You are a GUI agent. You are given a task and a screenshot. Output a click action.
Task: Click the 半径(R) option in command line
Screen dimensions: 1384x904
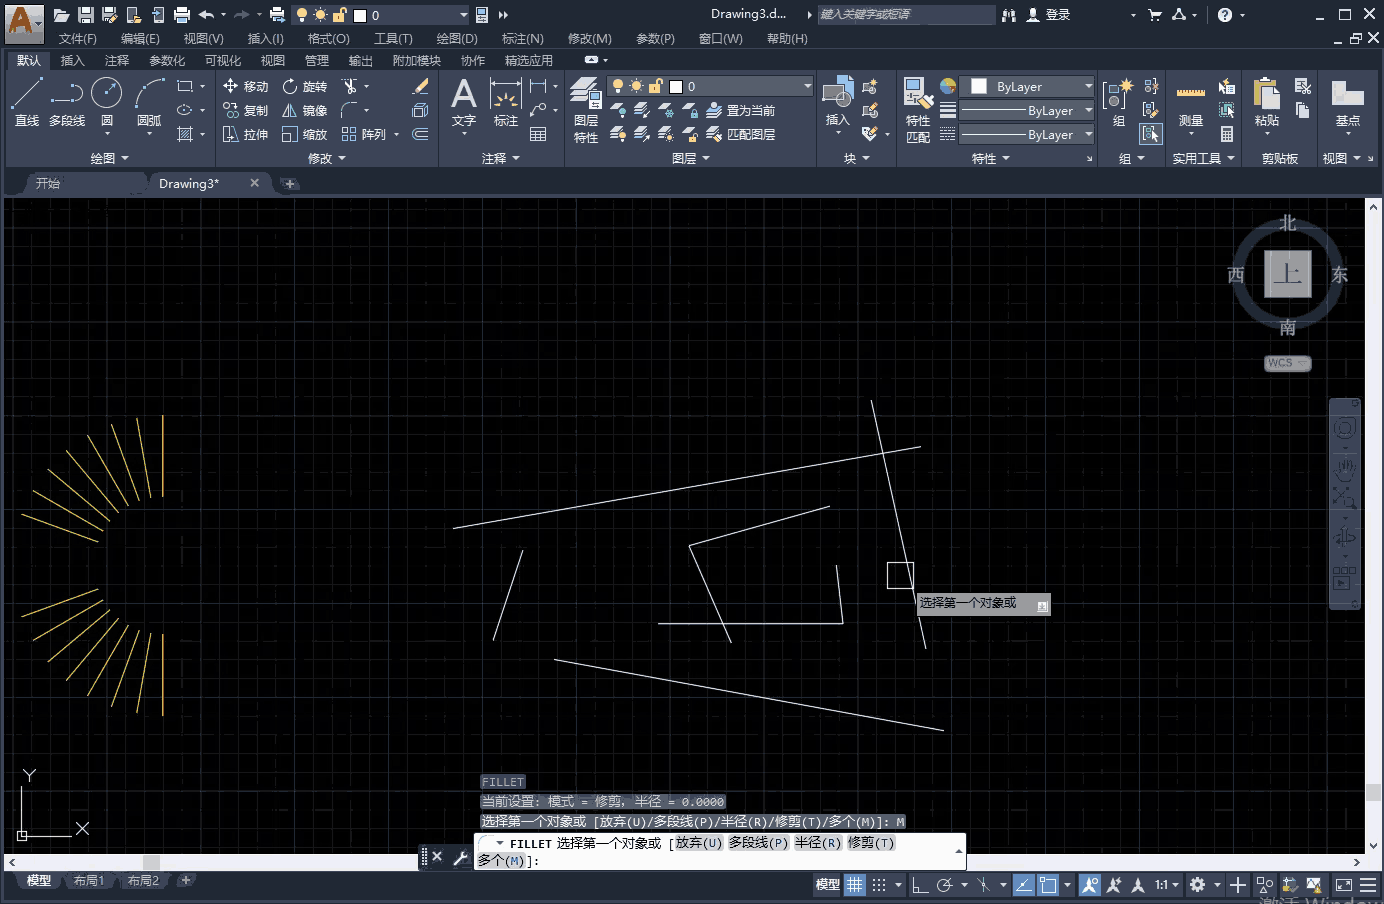pyautogui.click(x=817, y=843)
